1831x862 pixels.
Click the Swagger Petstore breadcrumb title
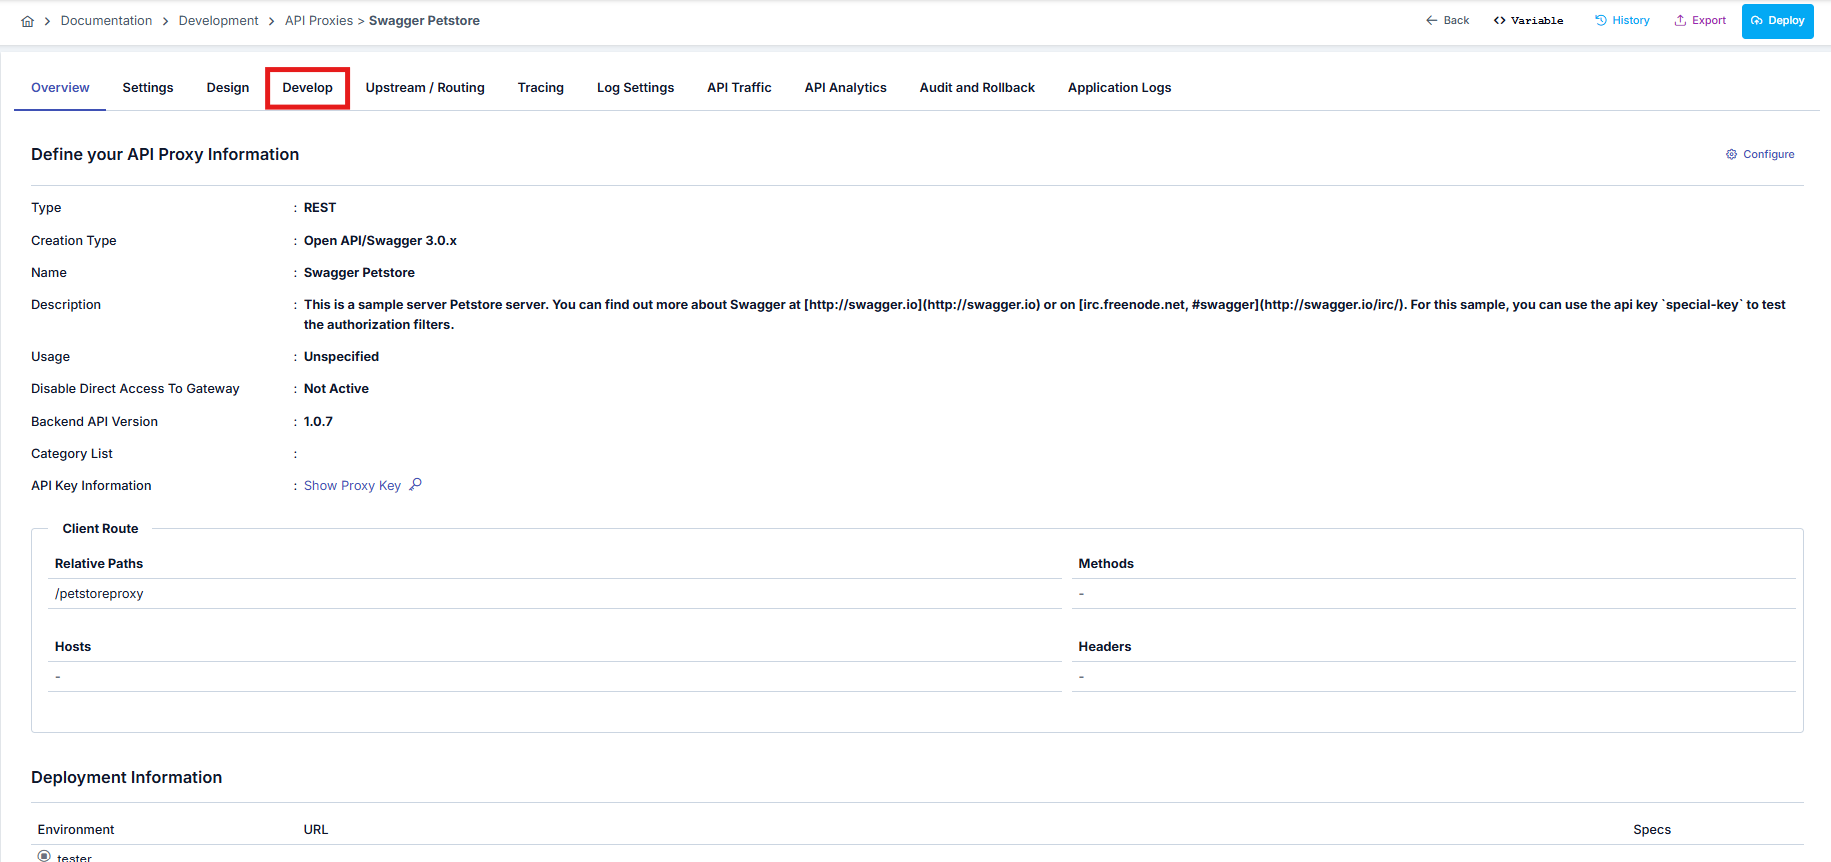click(x=424, y=21)
